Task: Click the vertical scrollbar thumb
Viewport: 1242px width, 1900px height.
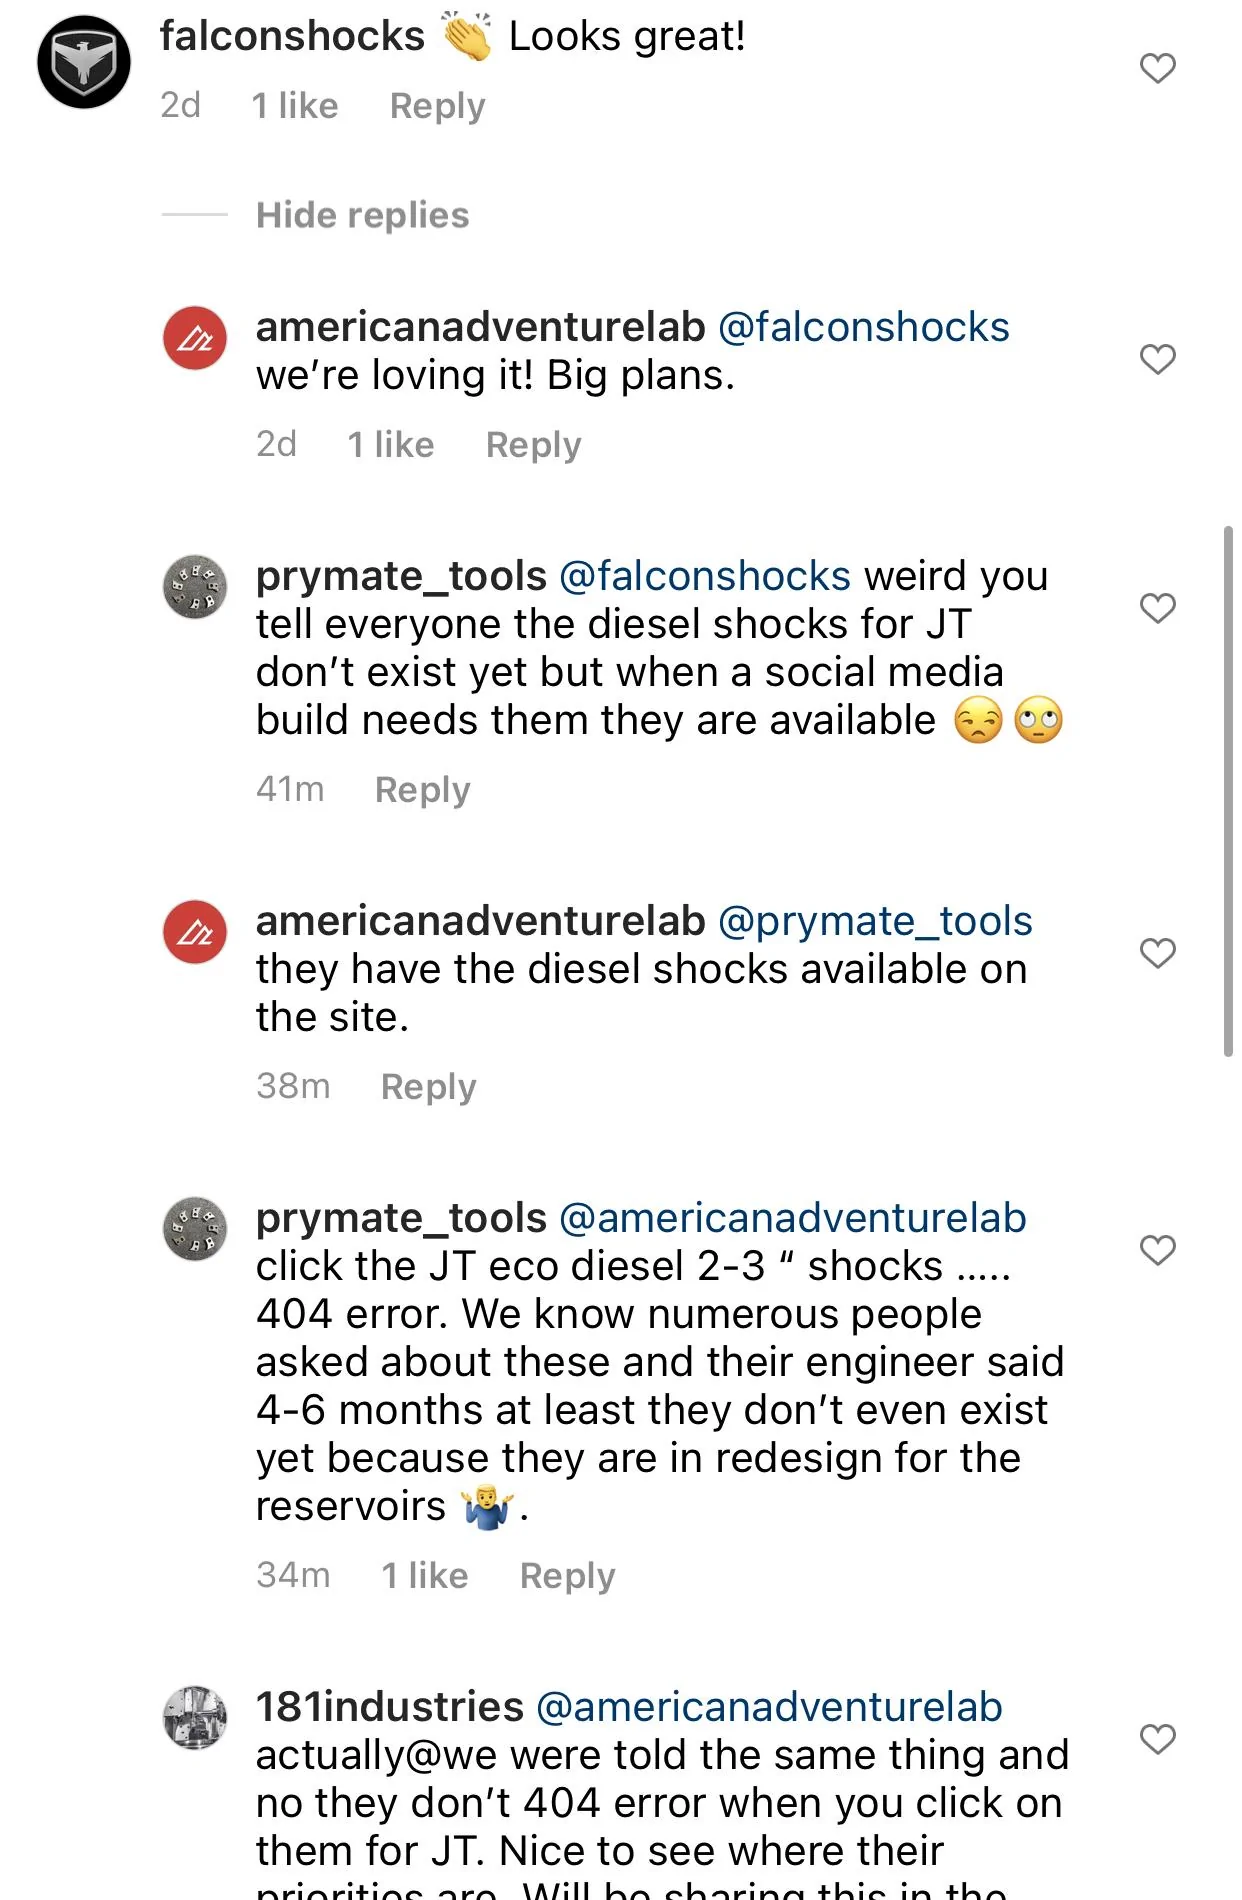Action: 1228,790
